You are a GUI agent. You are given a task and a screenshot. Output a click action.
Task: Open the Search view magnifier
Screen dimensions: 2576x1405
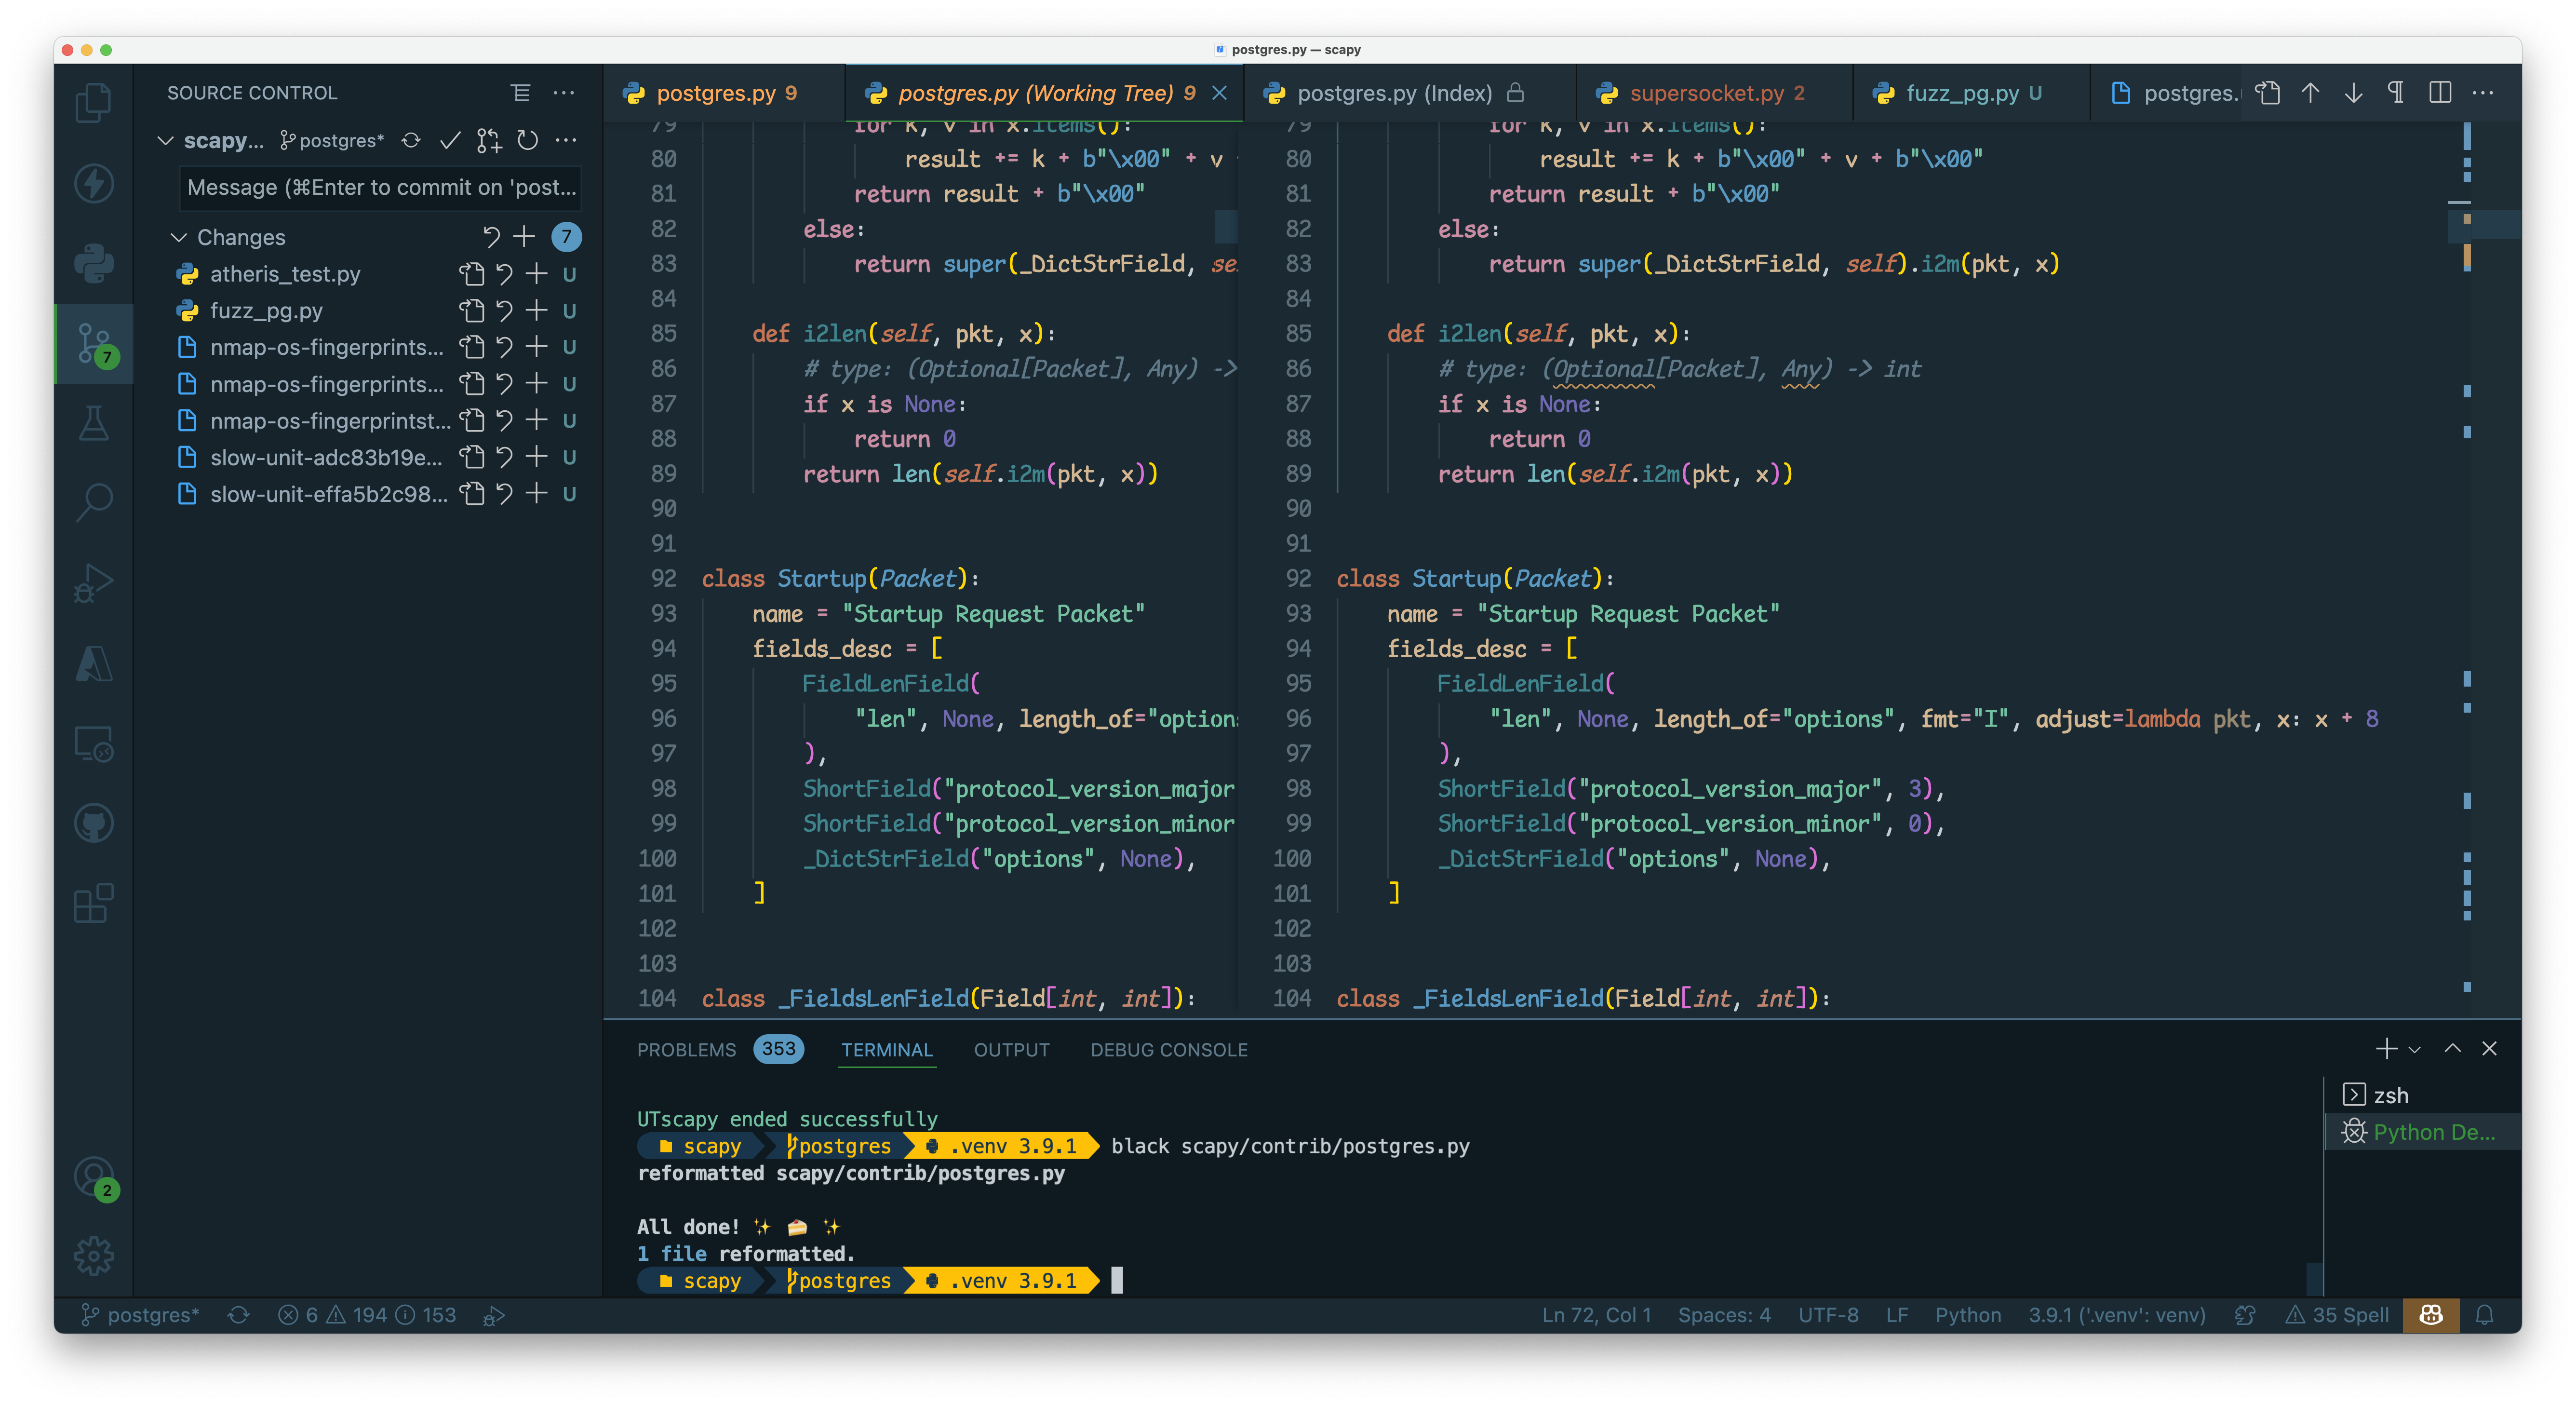pos(93,503)
